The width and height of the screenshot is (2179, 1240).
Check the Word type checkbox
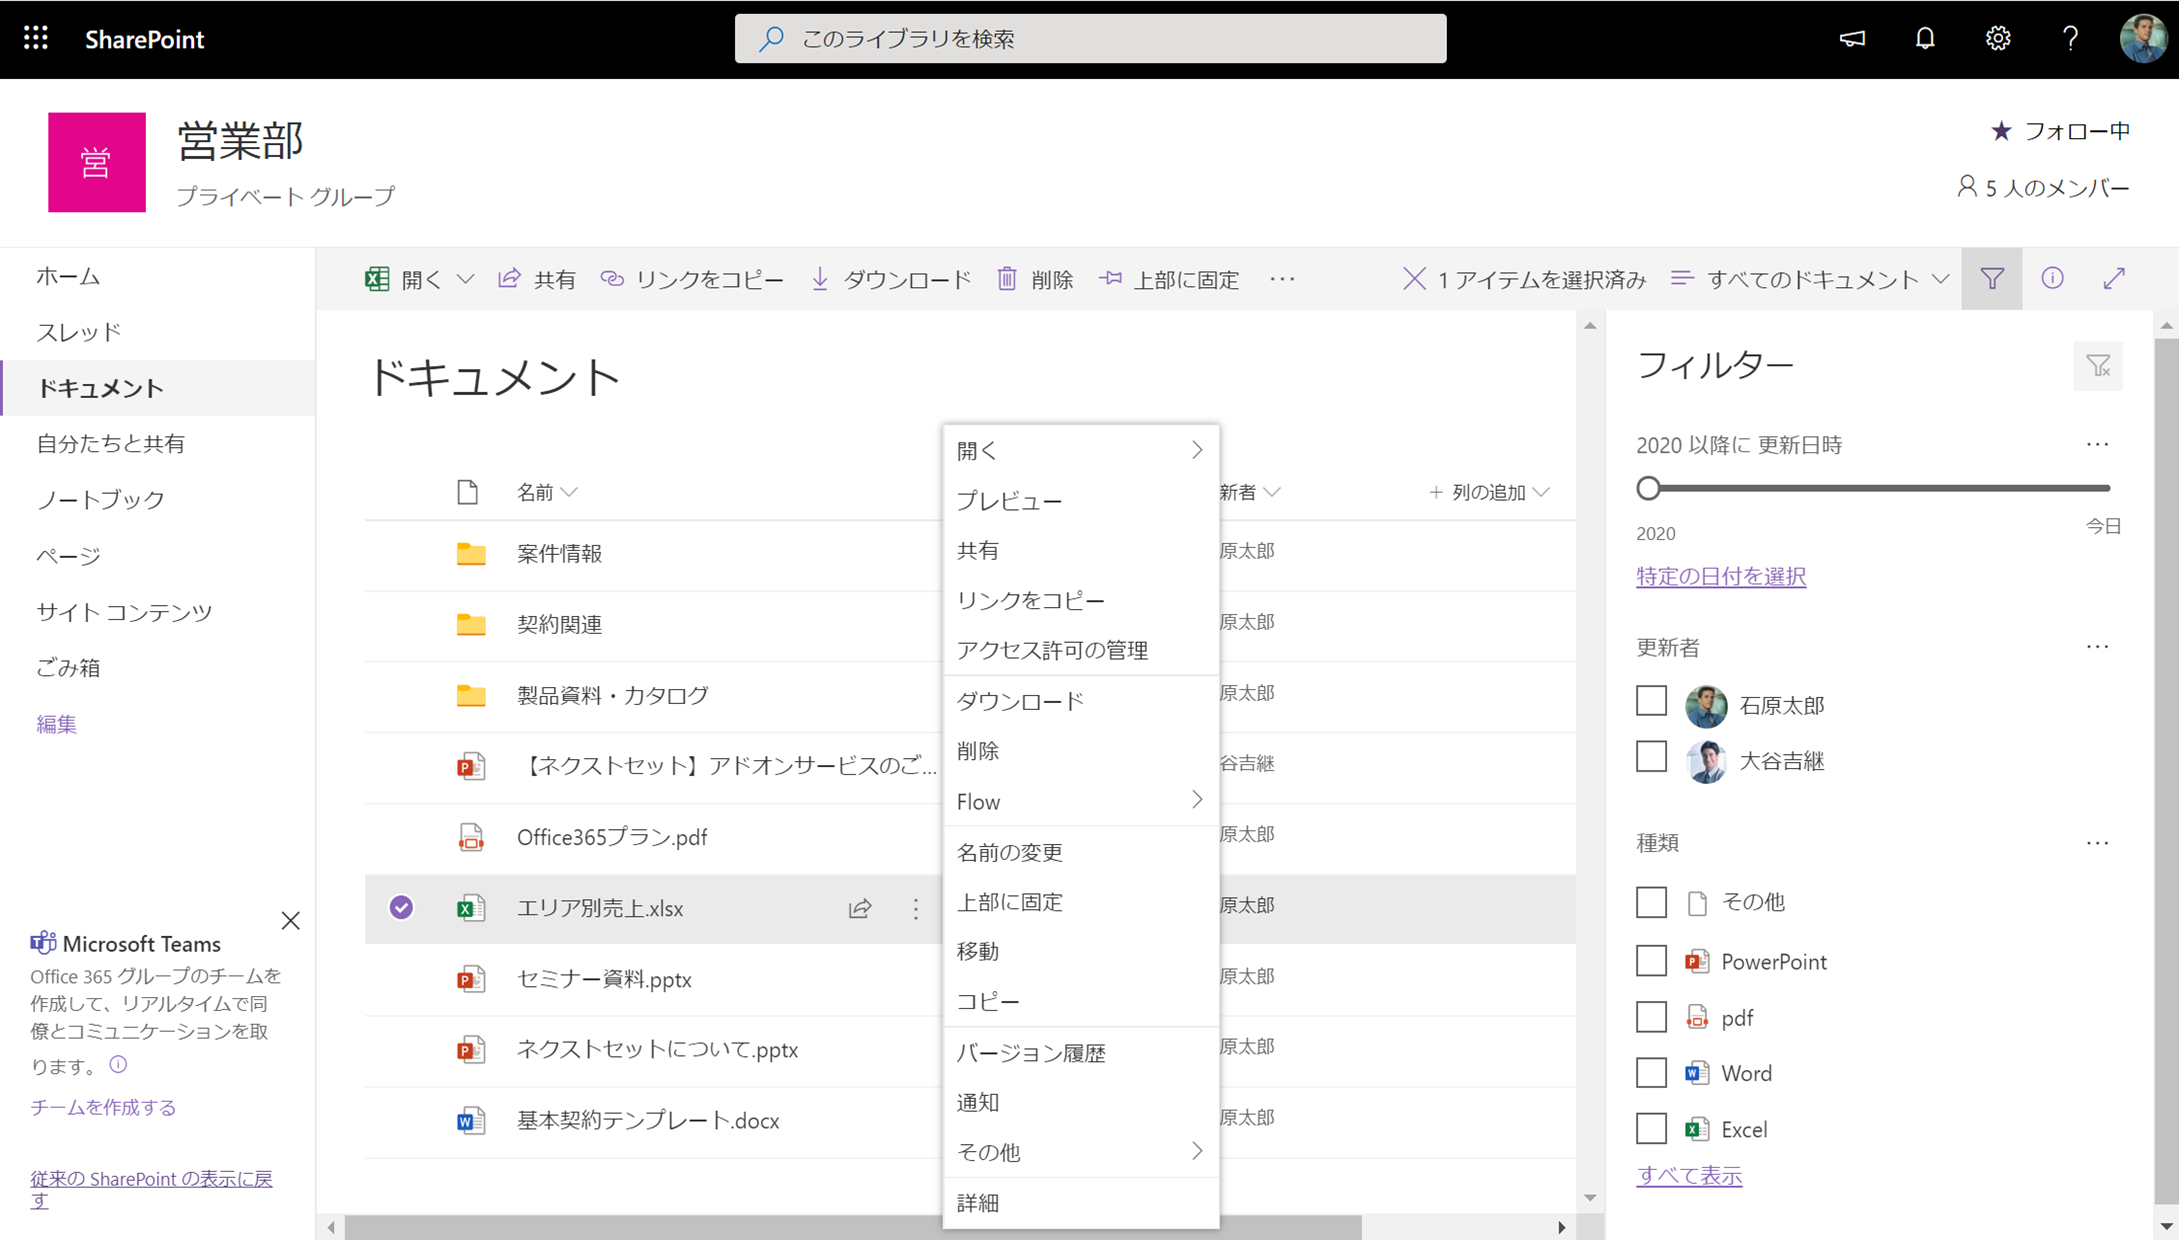pyautogui.click(x=1652, y=1073)
